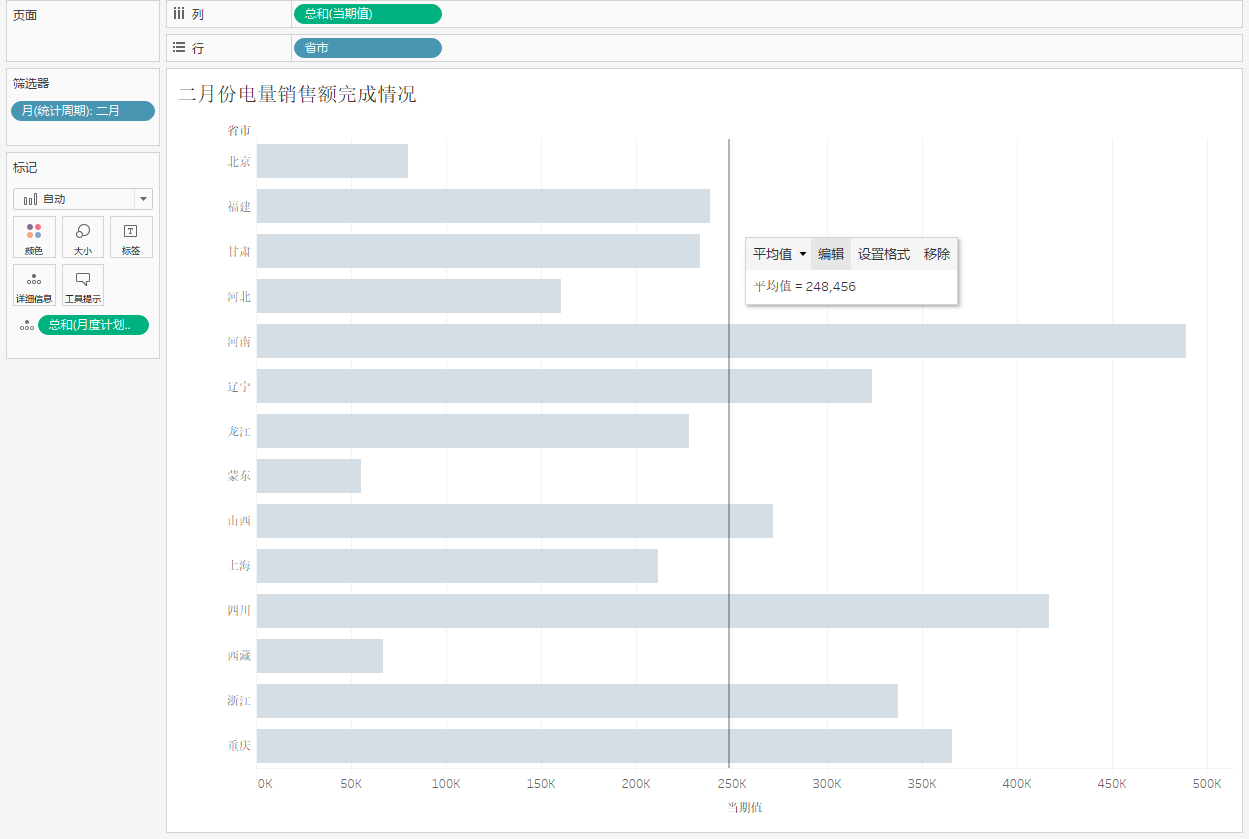This screenshot has height=839, width=1249.
Task: Click the 平均值 = 248,456 text in tooltip
Action: [804, 286]
